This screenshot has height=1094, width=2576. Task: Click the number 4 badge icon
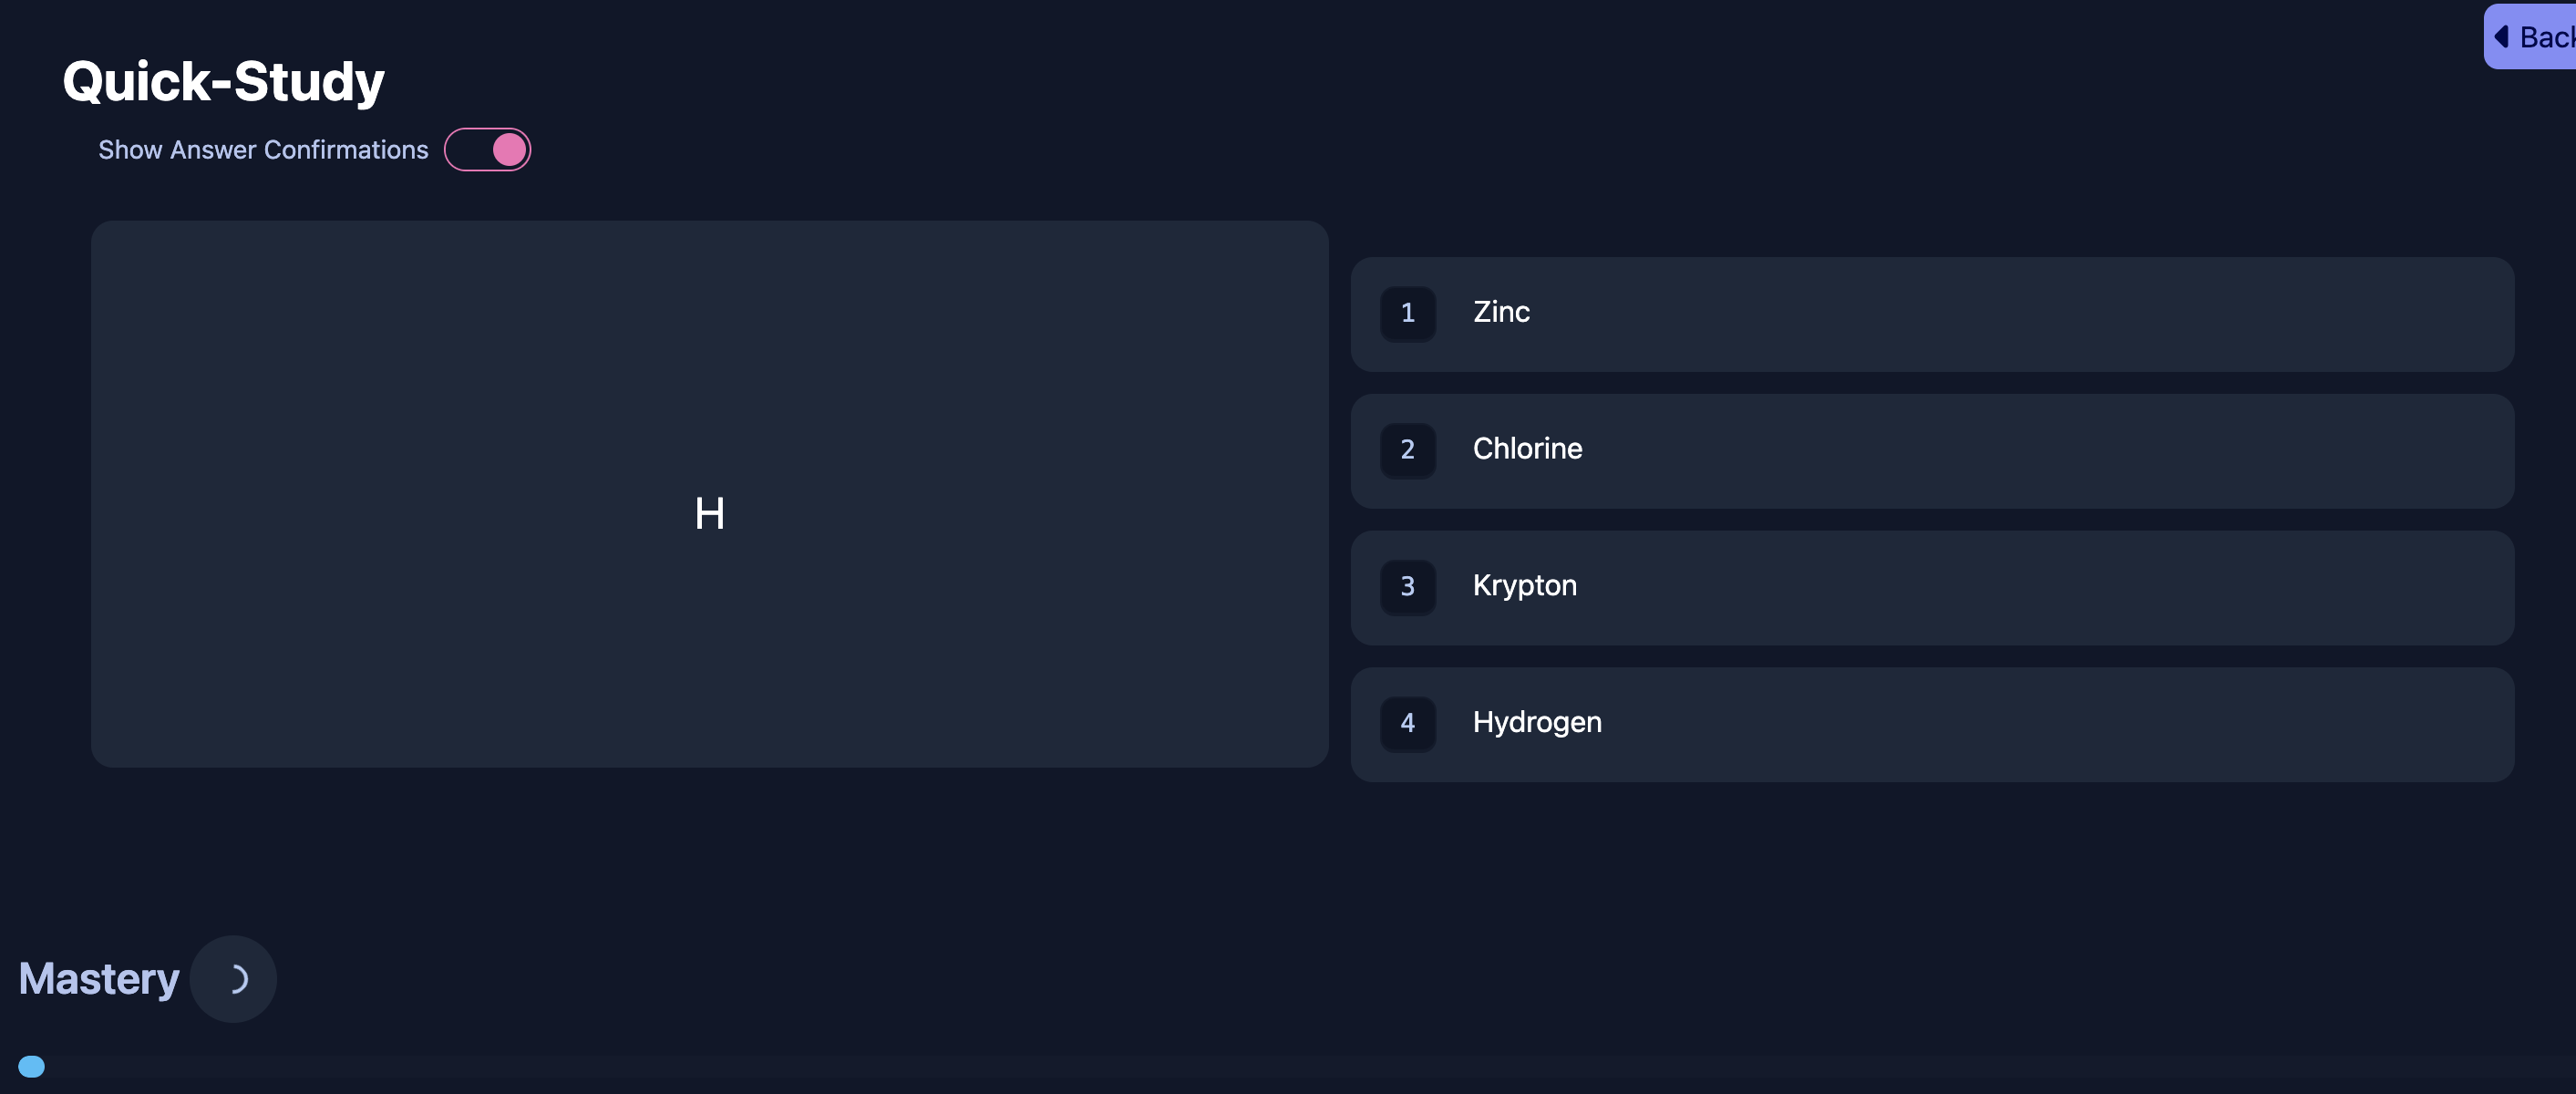click(1407, 724)
